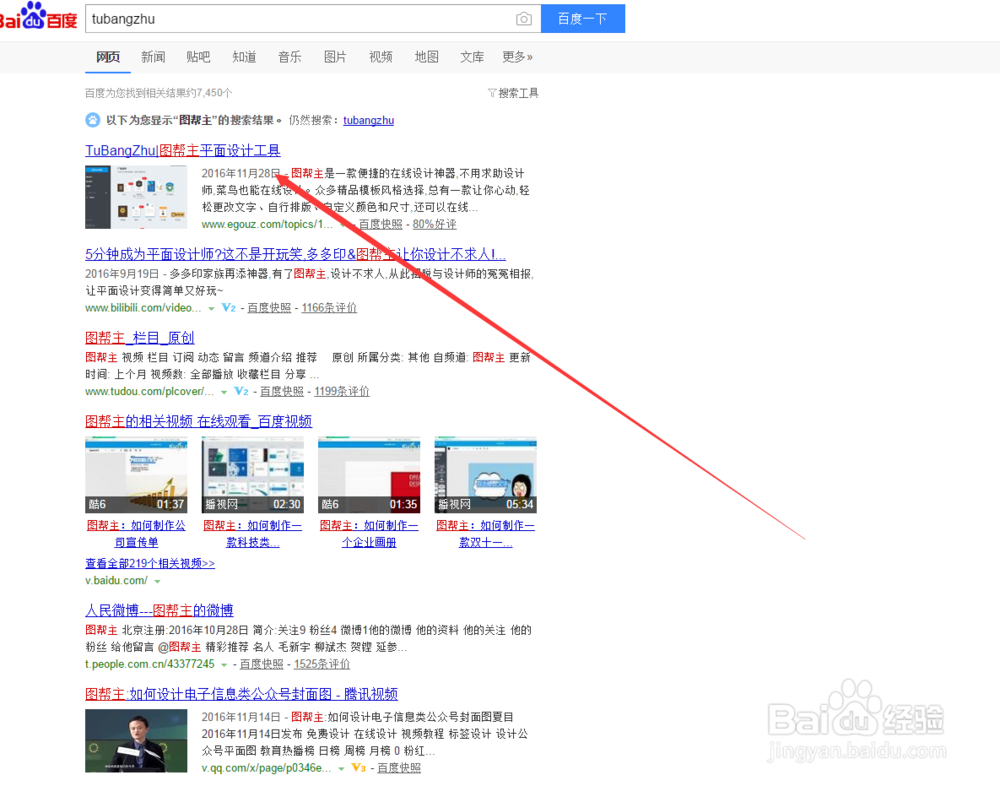Play the 01:37 video thumbnail
The image size is (1000, 786).
tap(136, 475)
